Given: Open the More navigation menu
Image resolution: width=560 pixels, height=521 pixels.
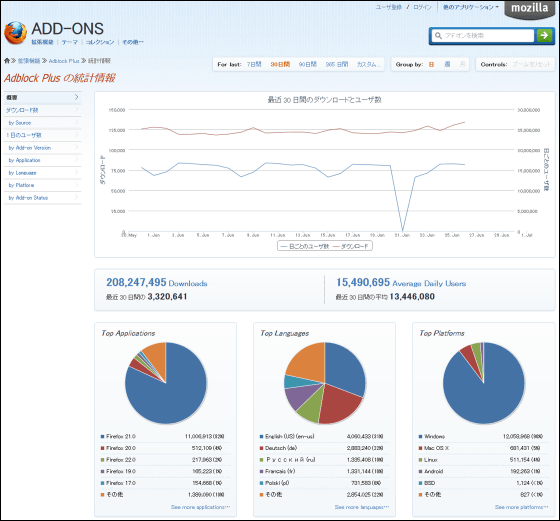Looking at the screenshot, I should point(133,42).
